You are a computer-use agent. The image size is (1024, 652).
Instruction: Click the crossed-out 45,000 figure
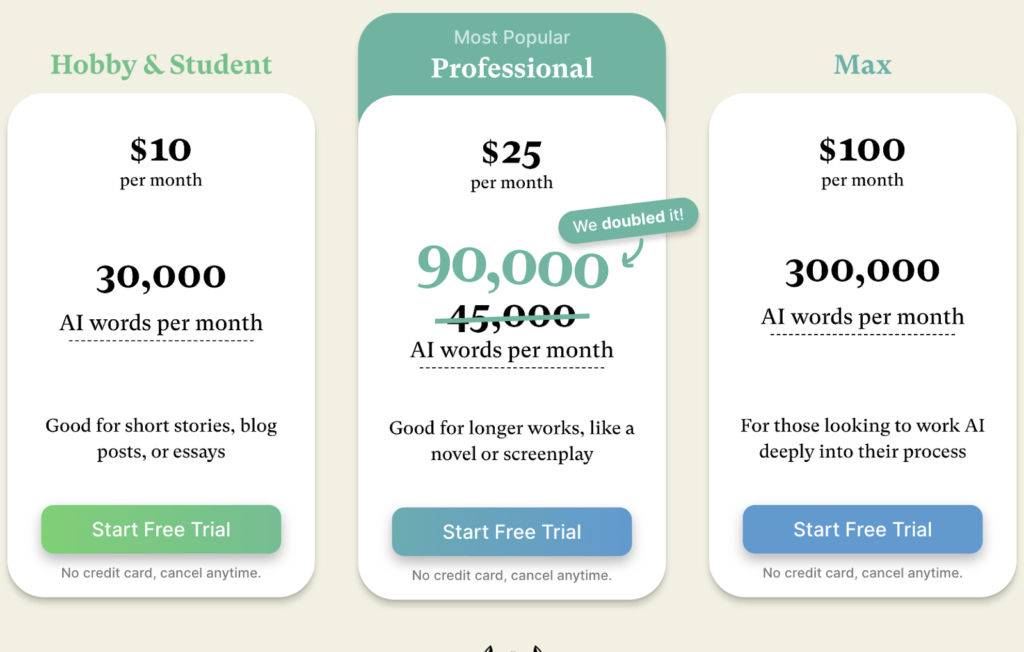tap(512, 316)
